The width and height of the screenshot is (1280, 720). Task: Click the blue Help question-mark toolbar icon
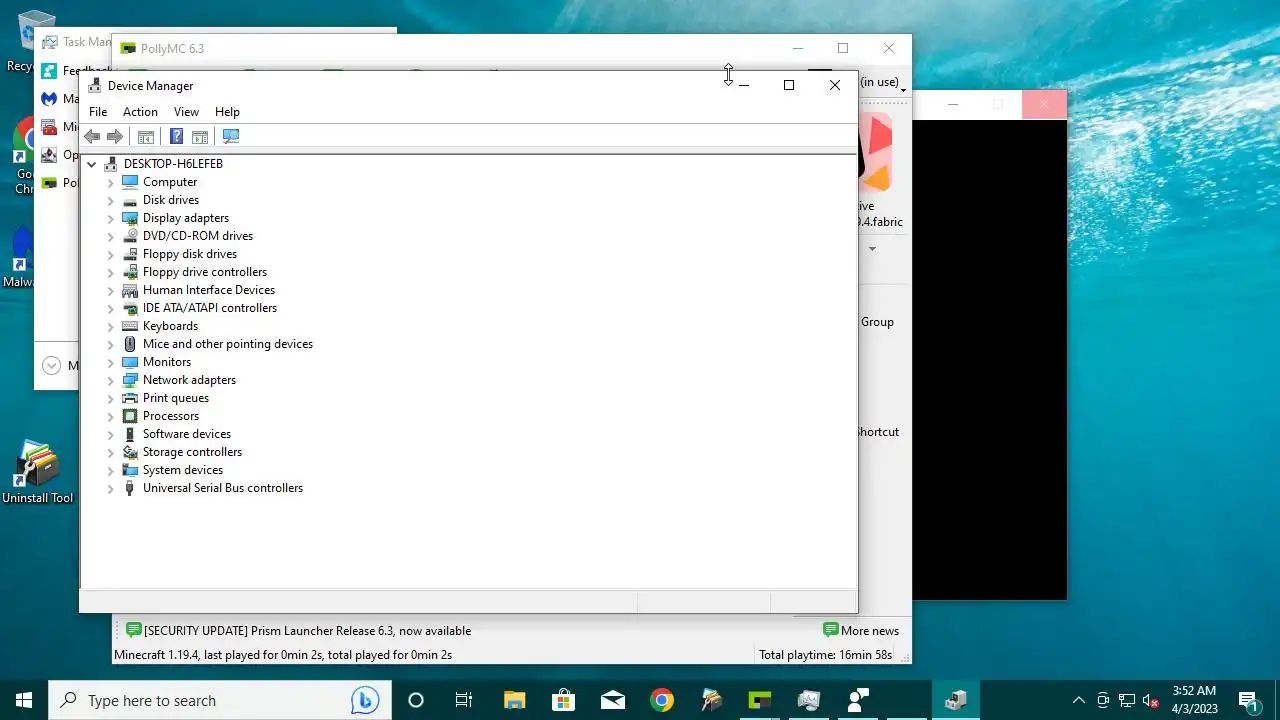coord(176,136)
